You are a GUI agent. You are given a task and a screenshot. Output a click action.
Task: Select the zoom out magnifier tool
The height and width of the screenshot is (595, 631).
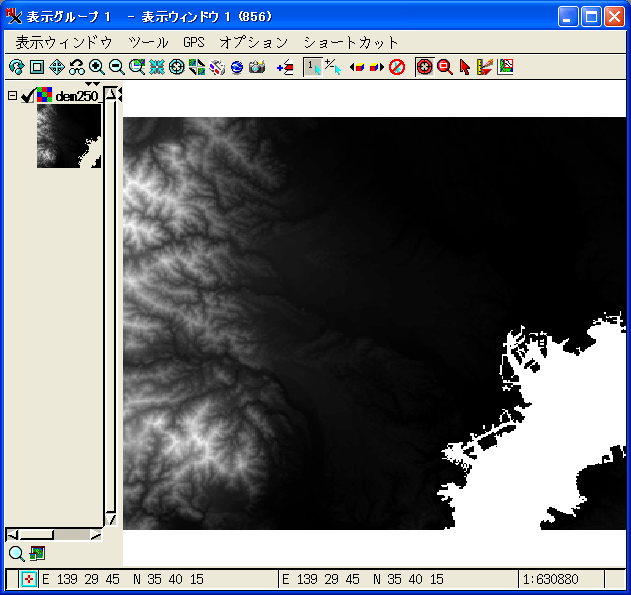[x=117, y=67]
